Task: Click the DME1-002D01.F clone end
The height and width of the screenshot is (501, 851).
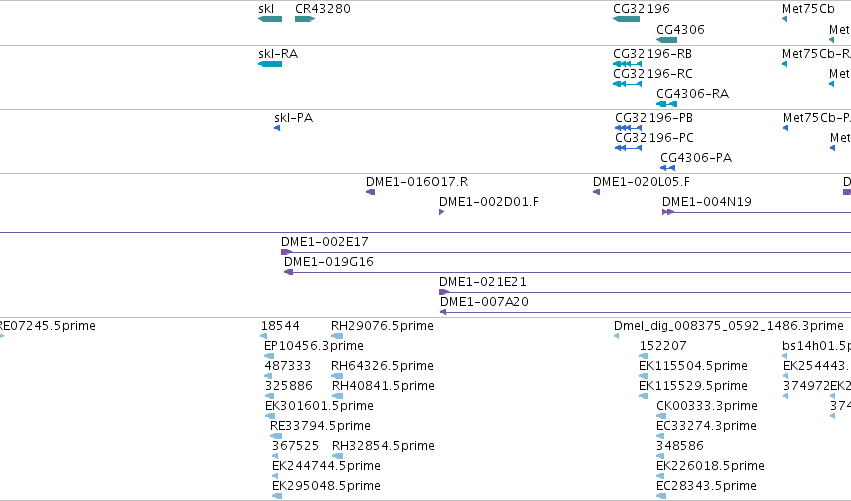Action: (x=442, y=212)
